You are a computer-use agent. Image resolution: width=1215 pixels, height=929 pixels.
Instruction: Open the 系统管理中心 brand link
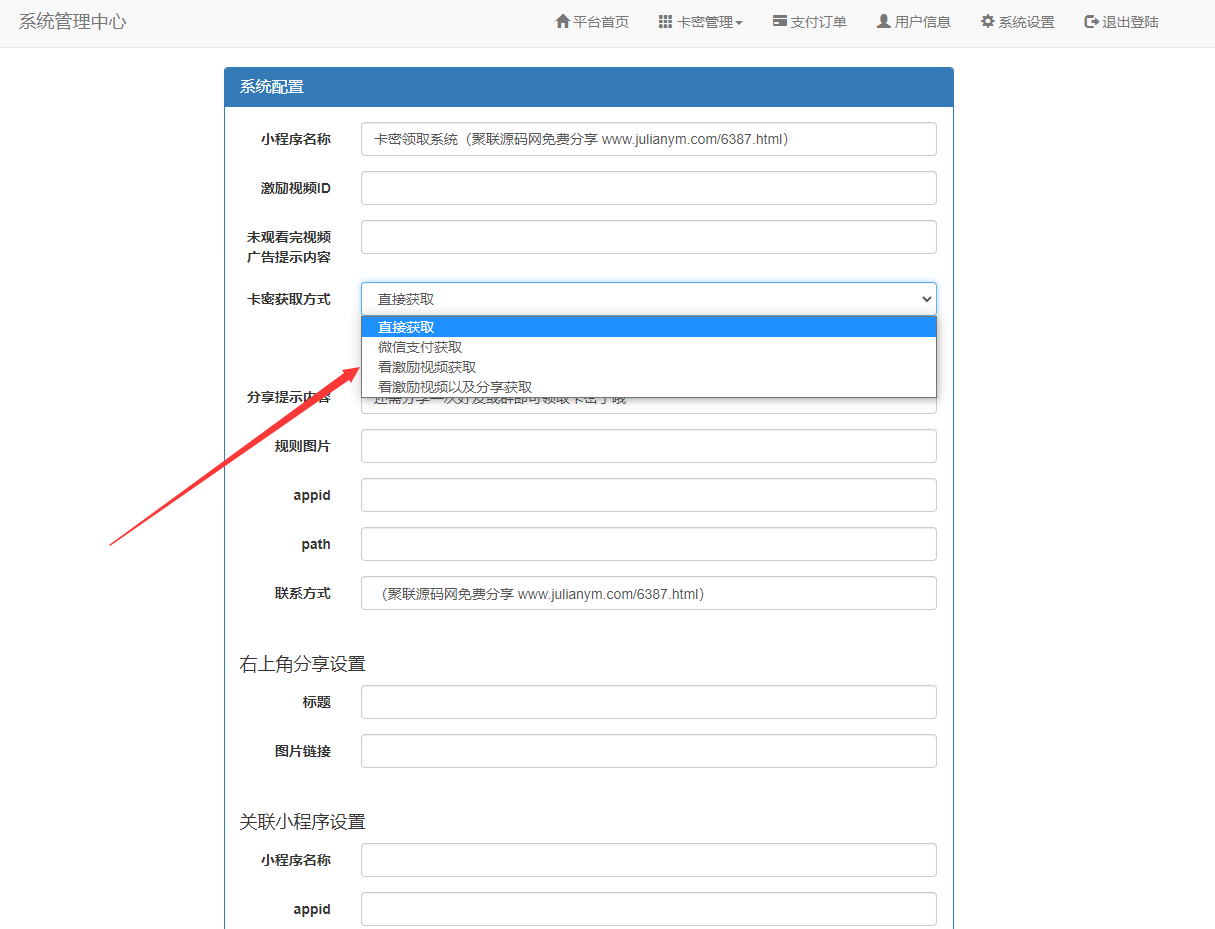73,22
